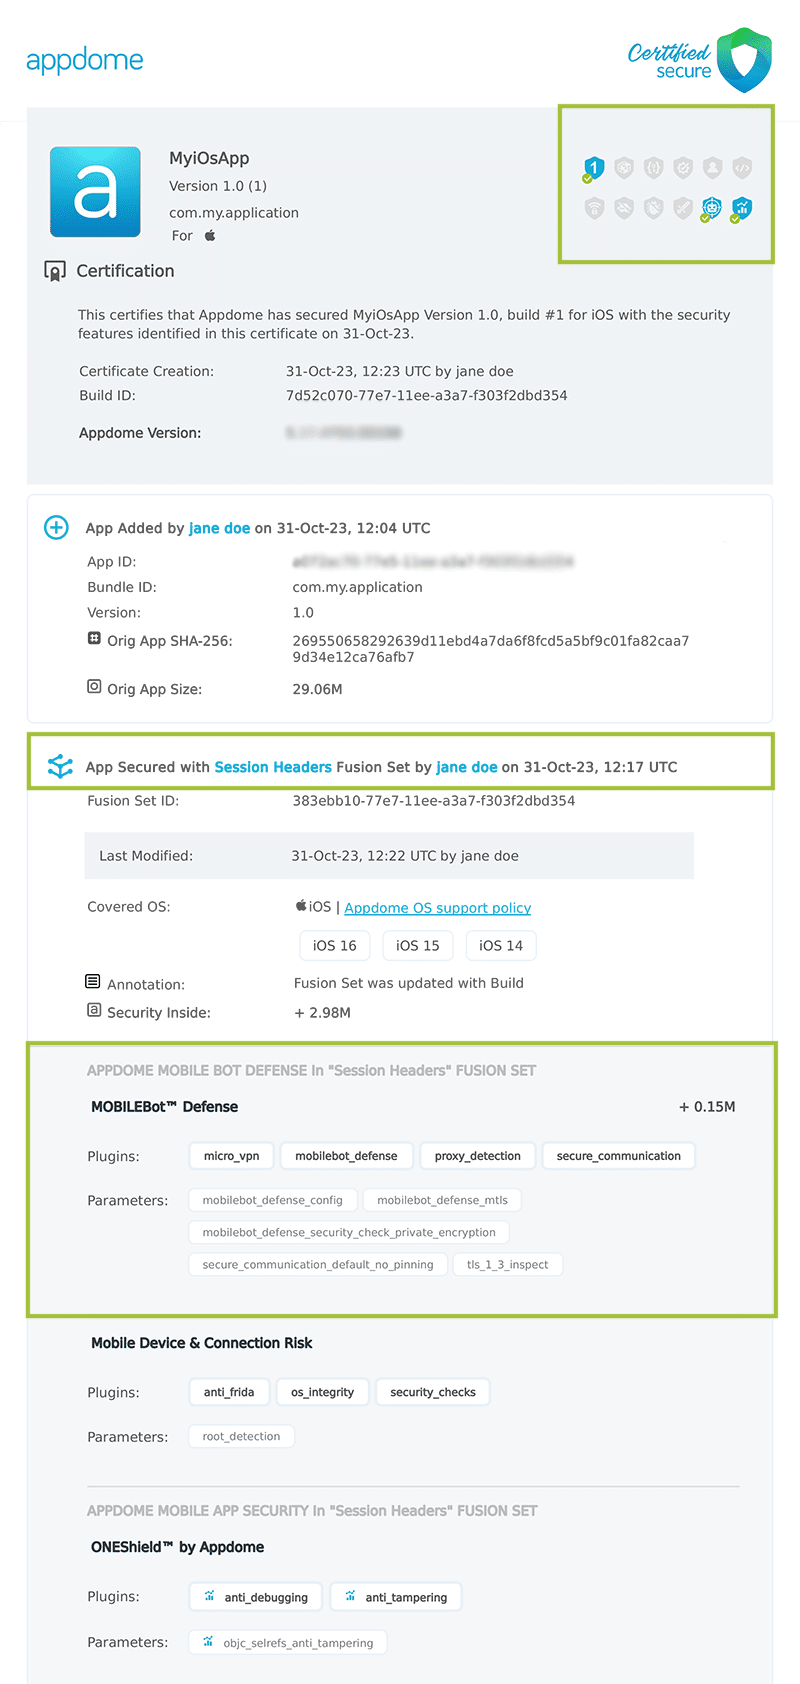Click the MyiOsApp blue app icon
The width and height of the screenshot is (800, 1684).
[x=95, y=192]
